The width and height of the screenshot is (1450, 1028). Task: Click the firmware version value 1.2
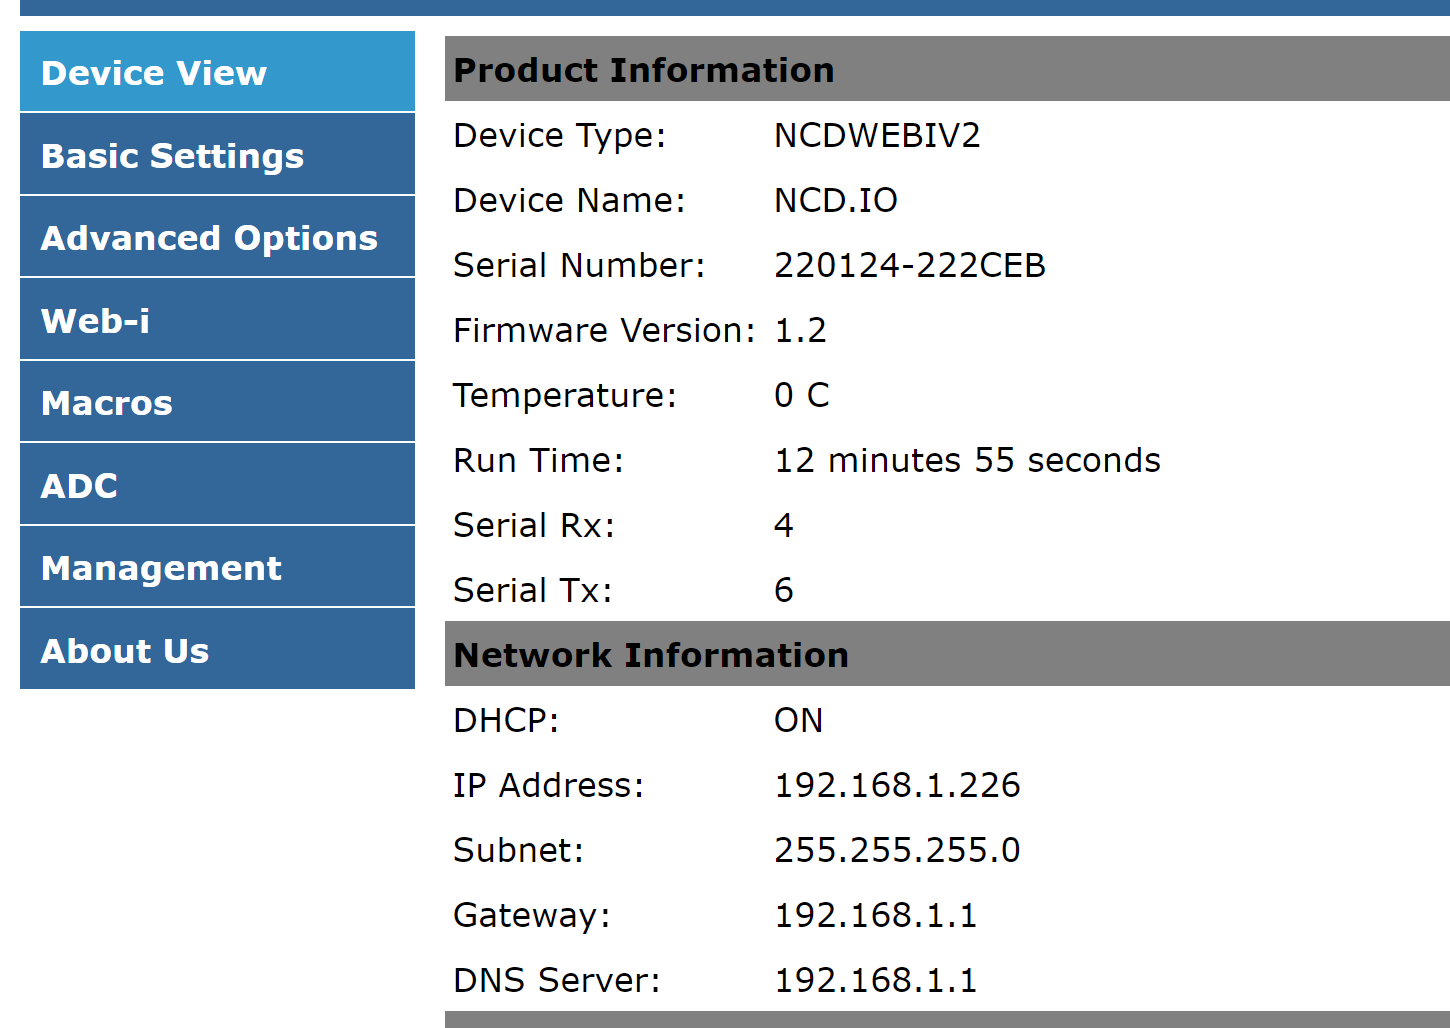(800, 330)
